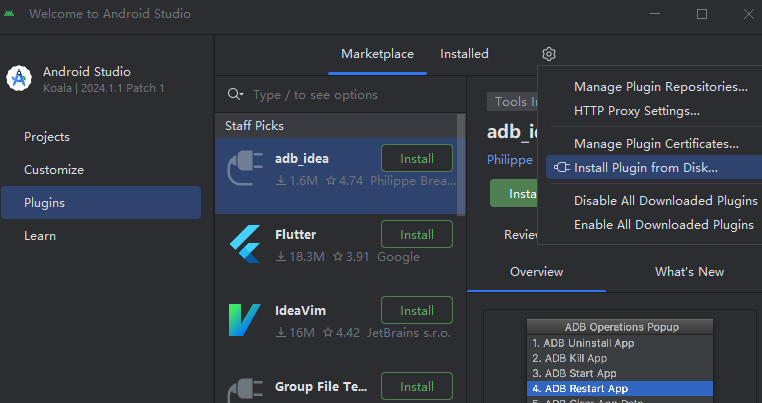Select Plugins in sidebar
The height and width of the screenshot is (403, 762).
pos(101,203)
